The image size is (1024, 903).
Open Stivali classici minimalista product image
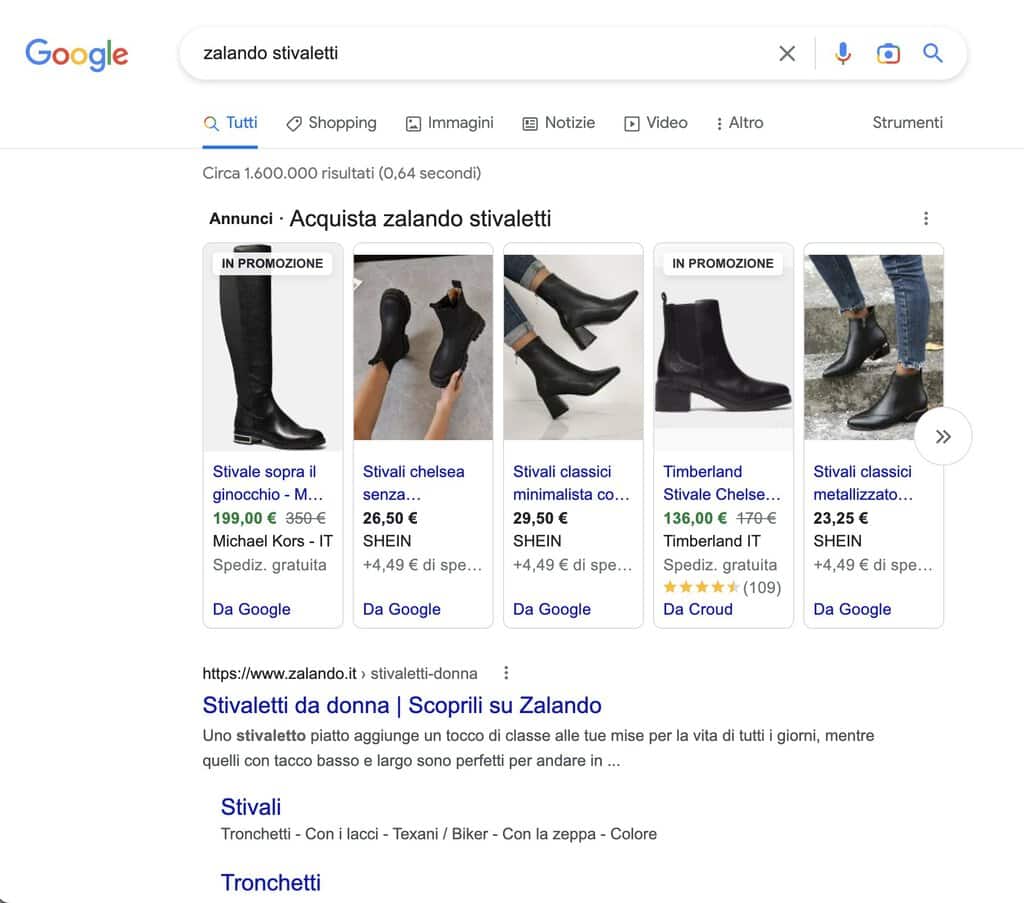pos(573,347)
